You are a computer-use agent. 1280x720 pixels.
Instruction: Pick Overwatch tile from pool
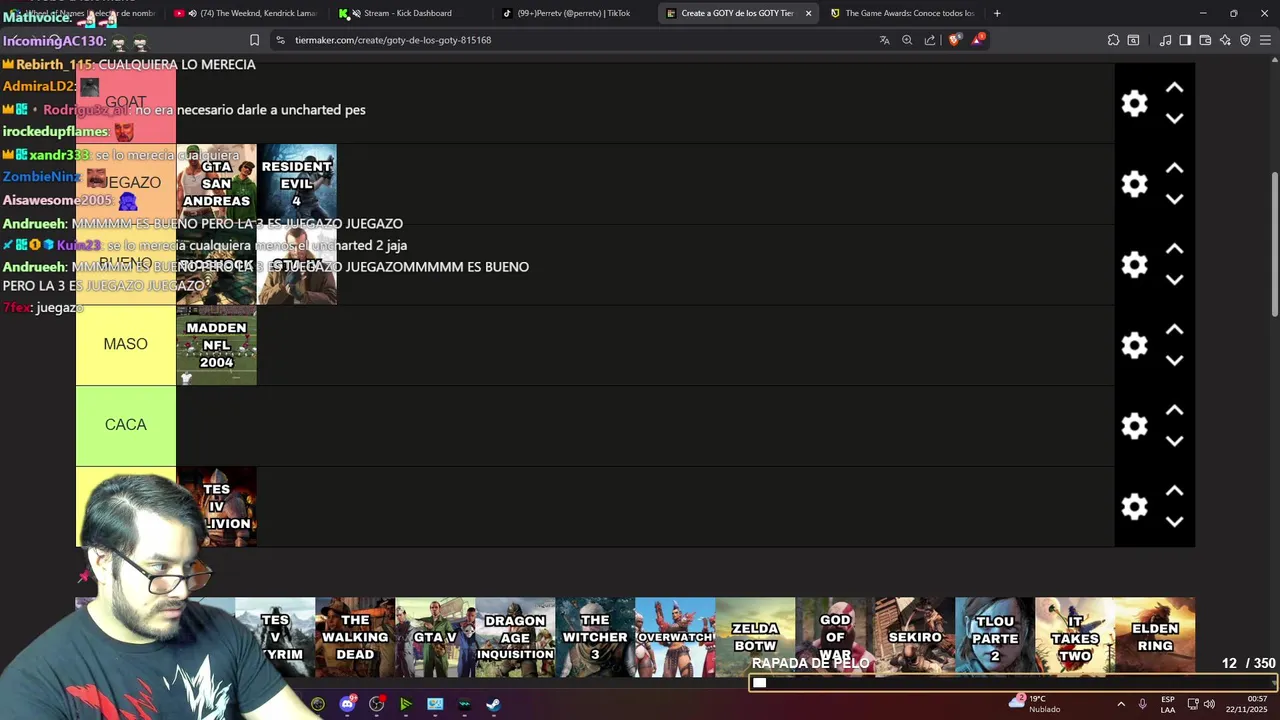675,637
